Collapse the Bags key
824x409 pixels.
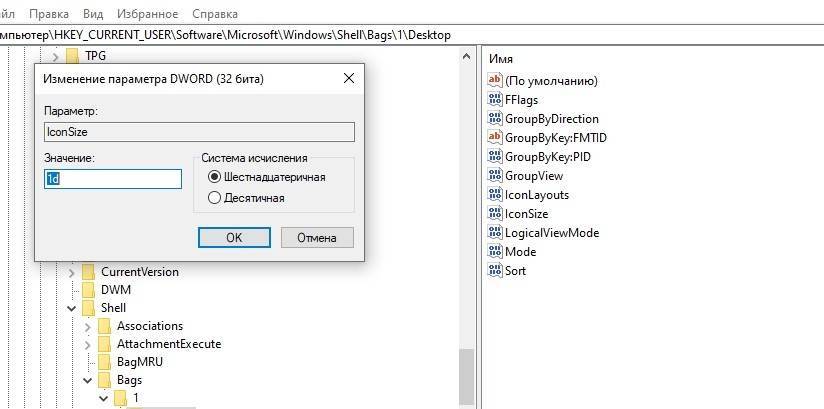click(x=88, y=380)
